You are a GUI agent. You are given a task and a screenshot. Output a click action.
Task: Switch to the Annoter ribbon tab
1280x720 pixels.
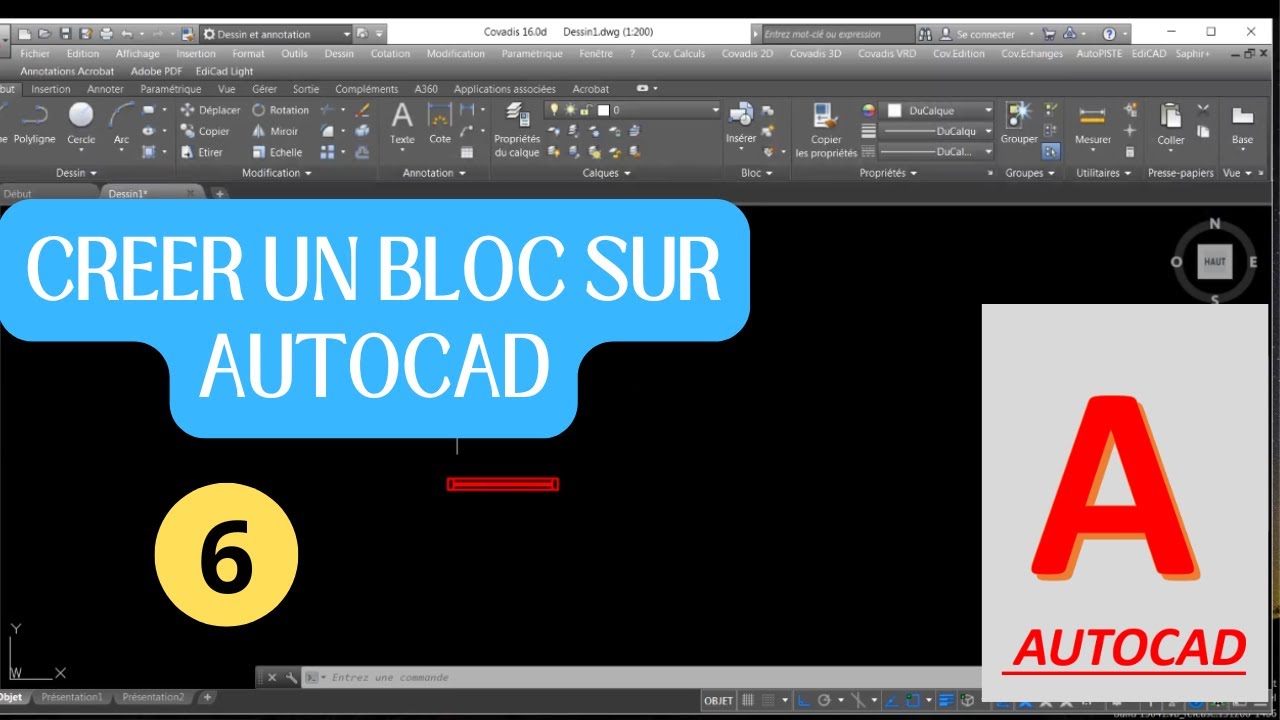pyautogui.click(x=106, y=89)
